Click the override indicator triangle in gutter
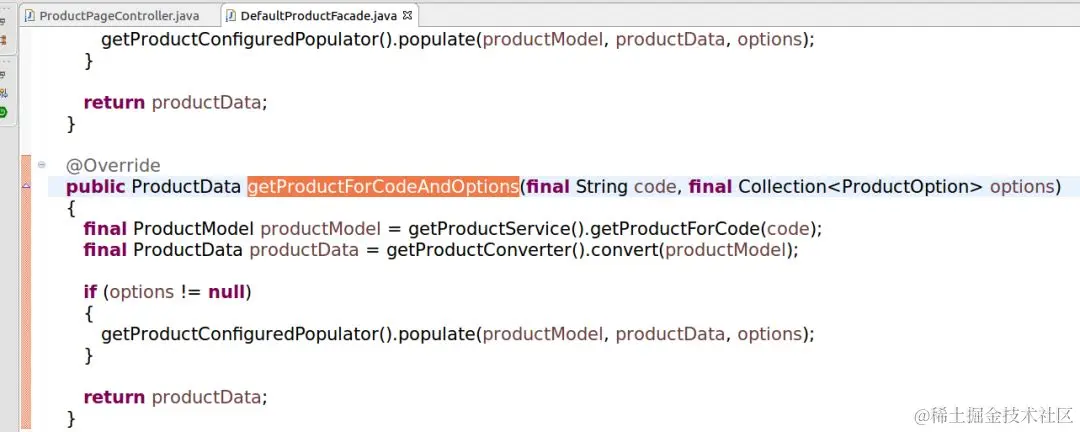 (x=26, y=187)
